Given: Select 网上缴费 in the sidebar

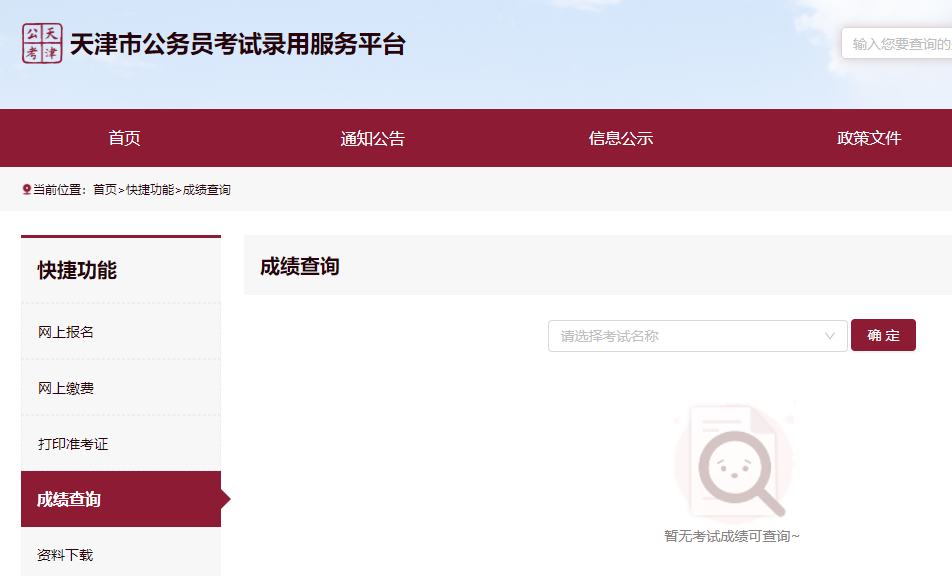Looking at the screenshot, I should click(66, 388).
